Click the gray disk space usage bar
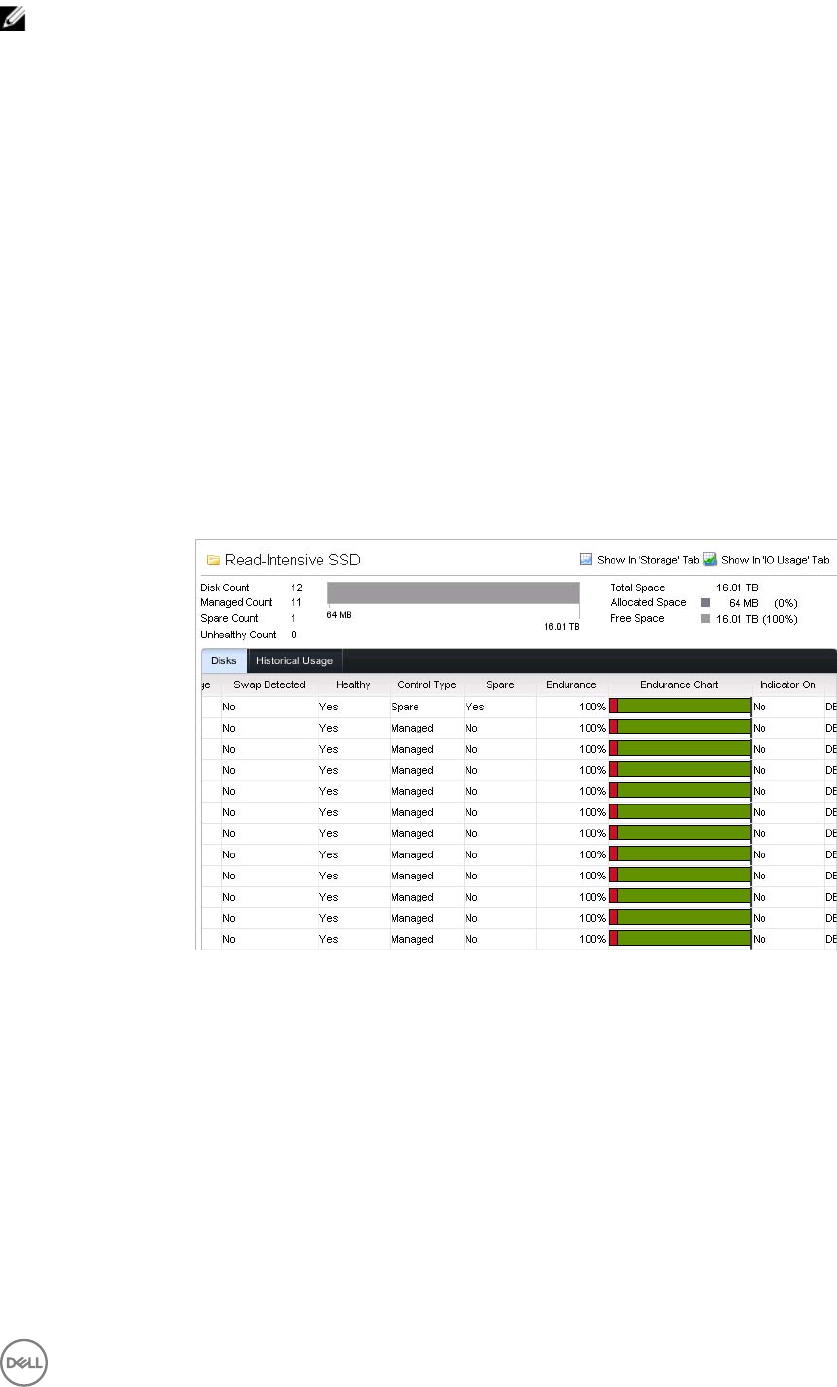Screen dimensions: 837x1387 453,592
